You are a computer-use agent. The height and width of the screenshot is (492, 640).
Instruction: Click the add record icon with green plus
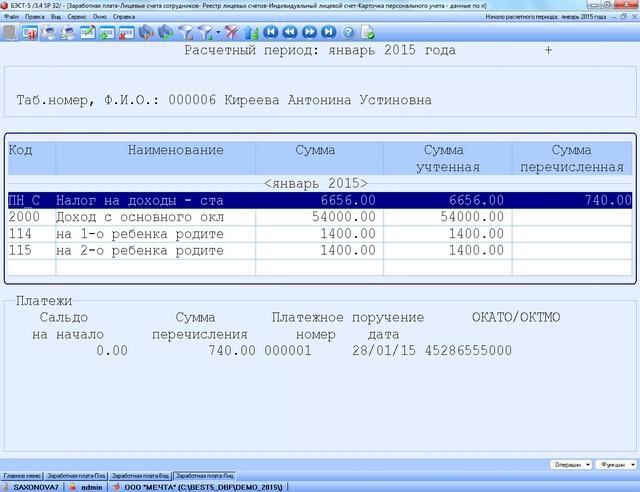[107, 32]
